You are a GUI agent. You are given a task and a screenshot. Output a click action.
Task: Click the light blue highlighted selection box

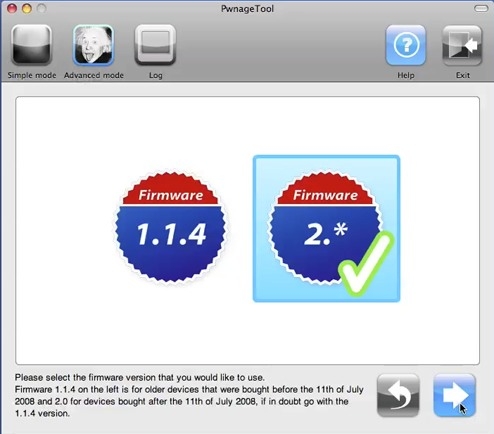[326, 229]
